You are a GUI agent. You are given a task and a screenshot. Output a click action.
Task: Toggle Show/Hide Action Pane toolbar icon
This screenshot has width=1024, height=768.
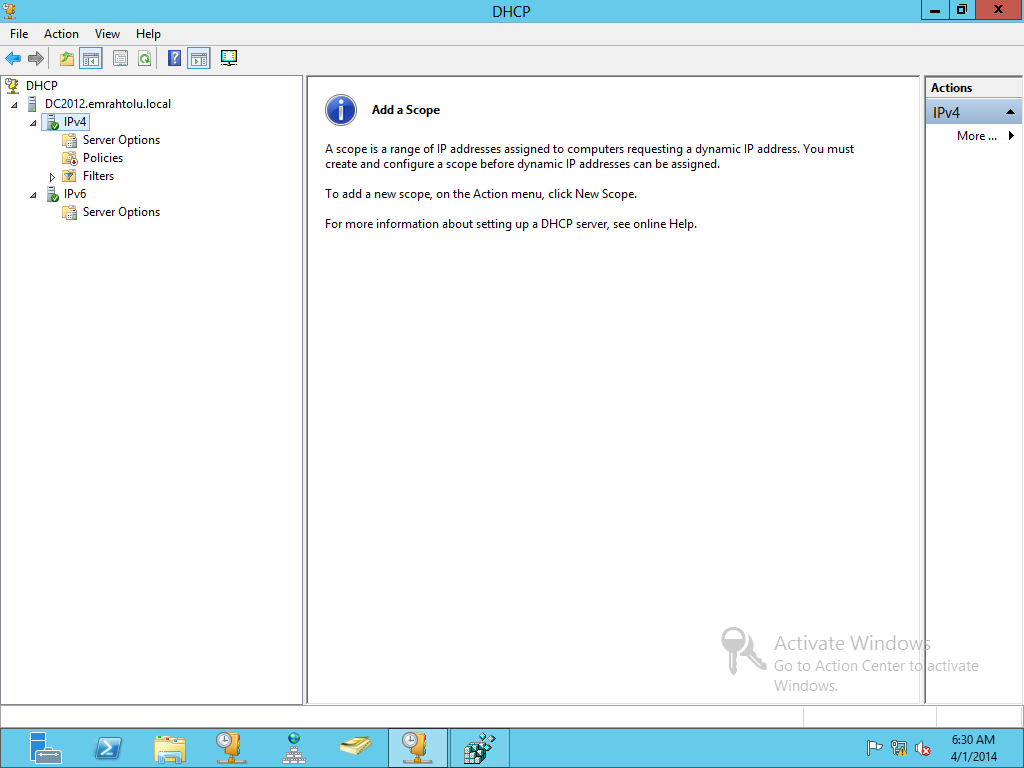pos(199,59)
